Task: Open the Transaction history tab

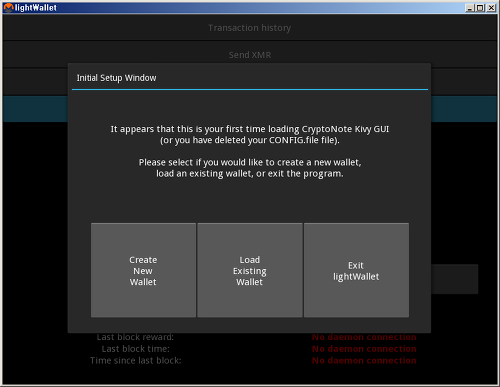Action: point(250,28)
